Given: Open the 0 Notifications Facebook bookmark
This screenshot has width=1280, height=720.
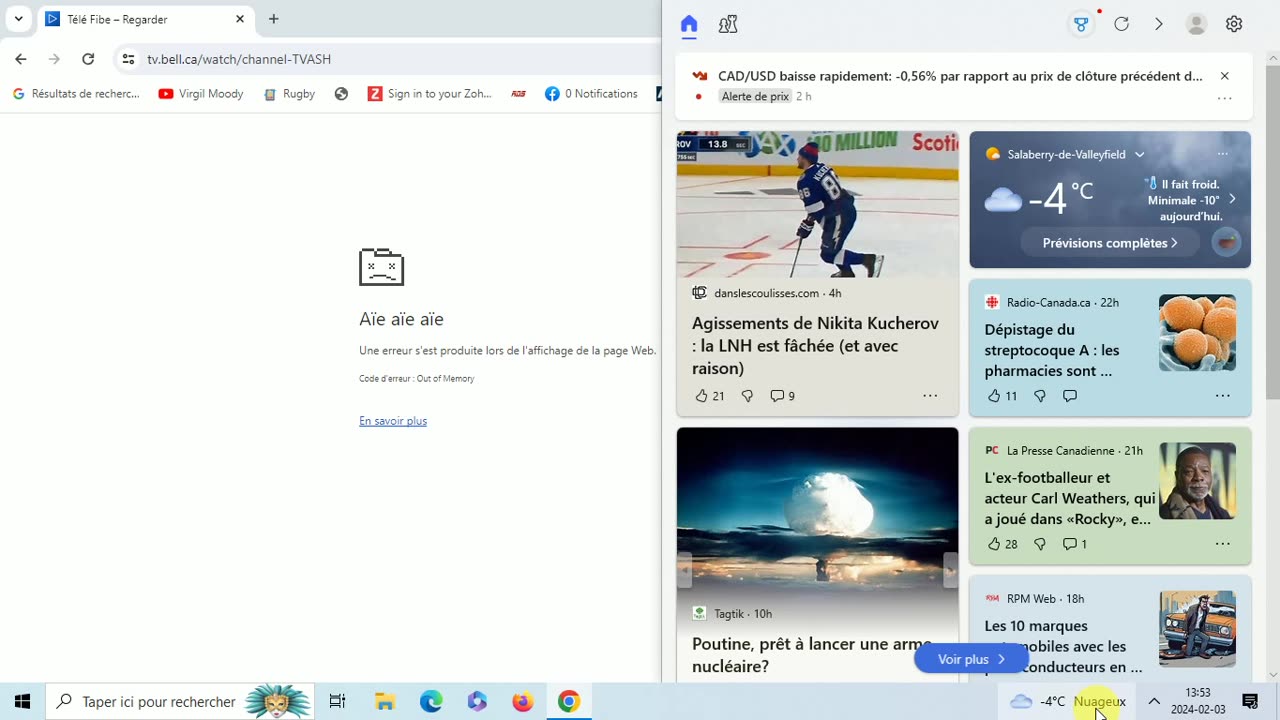Looking at the screenshot, I should pos(591,94).
